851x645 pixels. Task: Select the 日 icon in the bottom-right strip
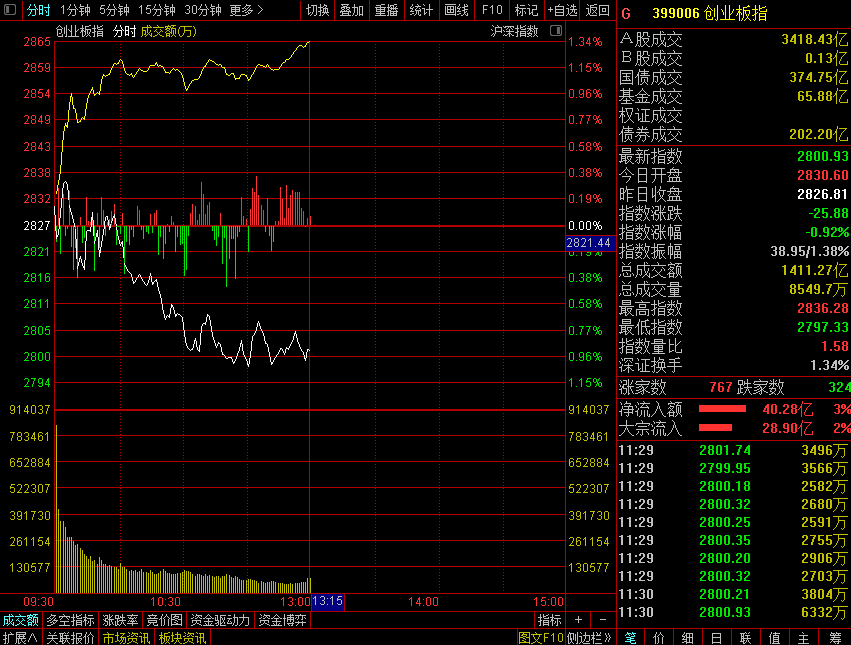tap(717, 637)
